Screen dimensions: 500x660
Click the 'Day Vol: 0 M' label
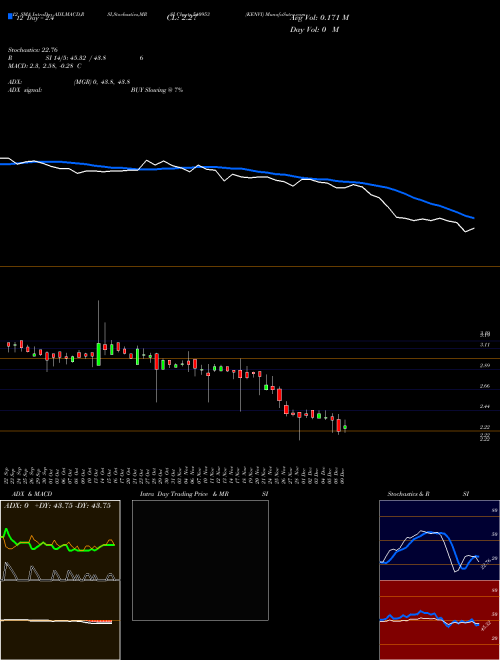[x=314, y=30]
